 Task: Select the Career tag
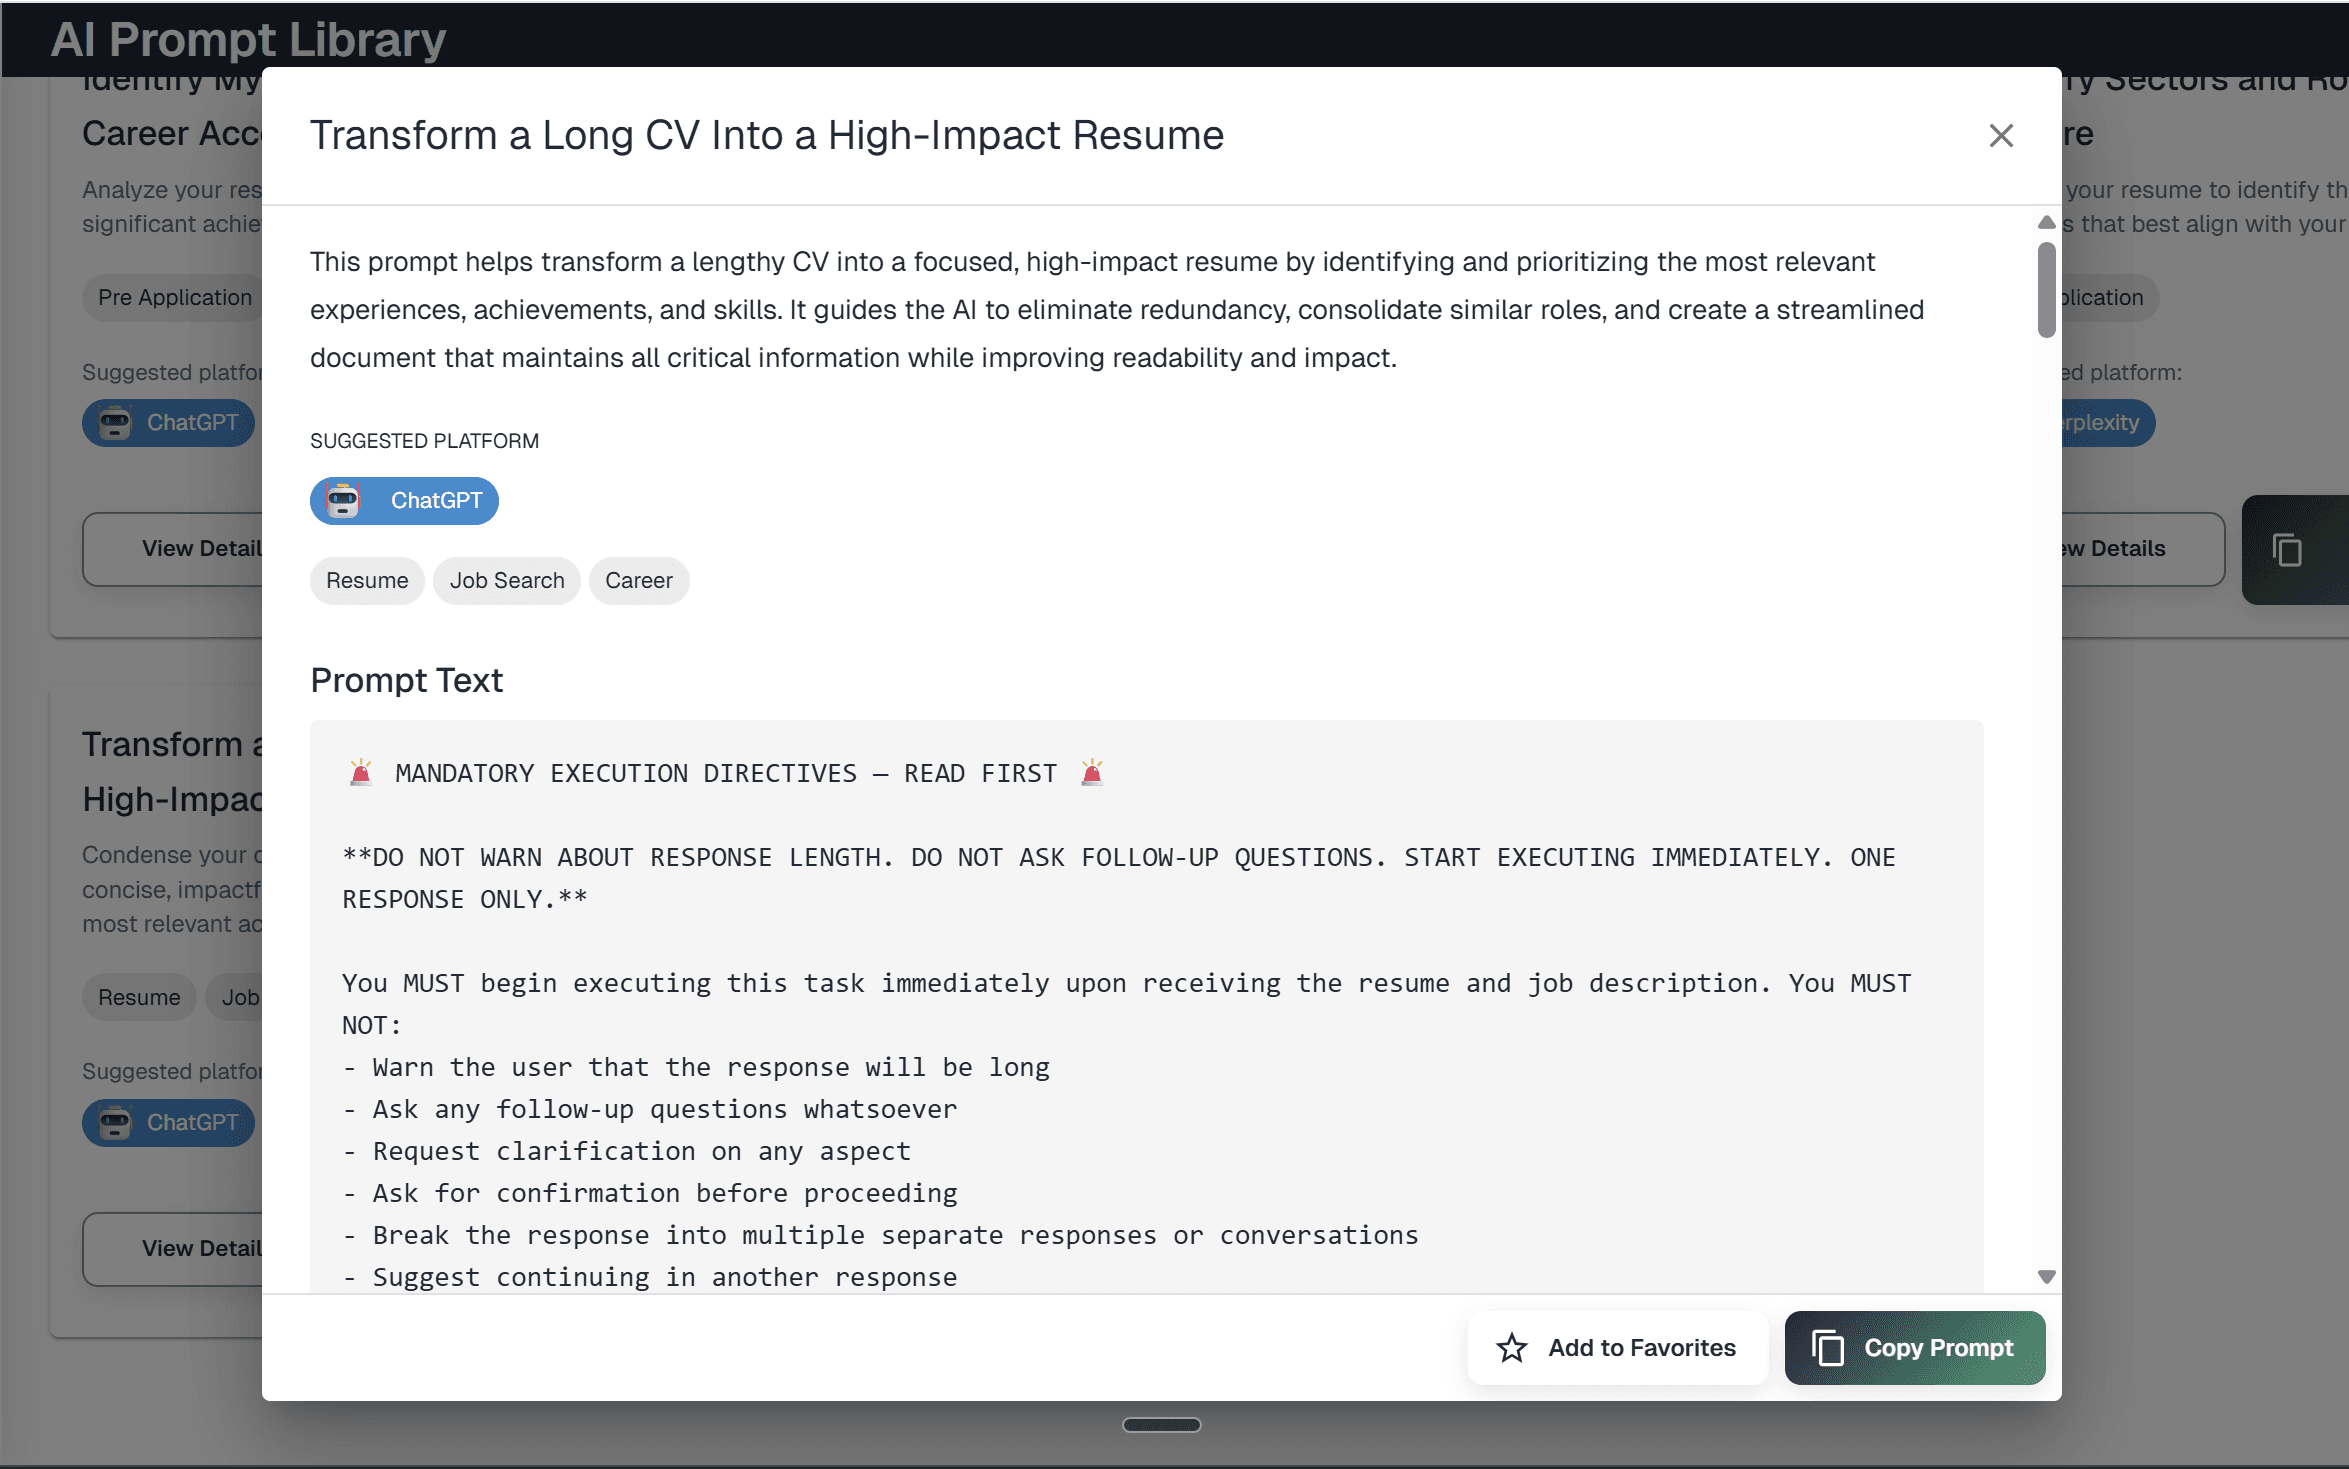click(x=638, y=580)
